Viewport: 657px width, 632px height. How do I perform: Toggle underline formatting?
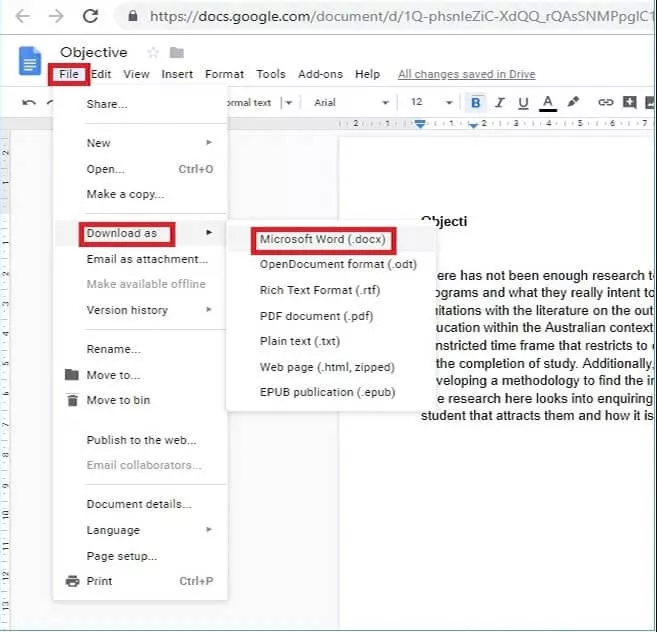pos(523,102)
